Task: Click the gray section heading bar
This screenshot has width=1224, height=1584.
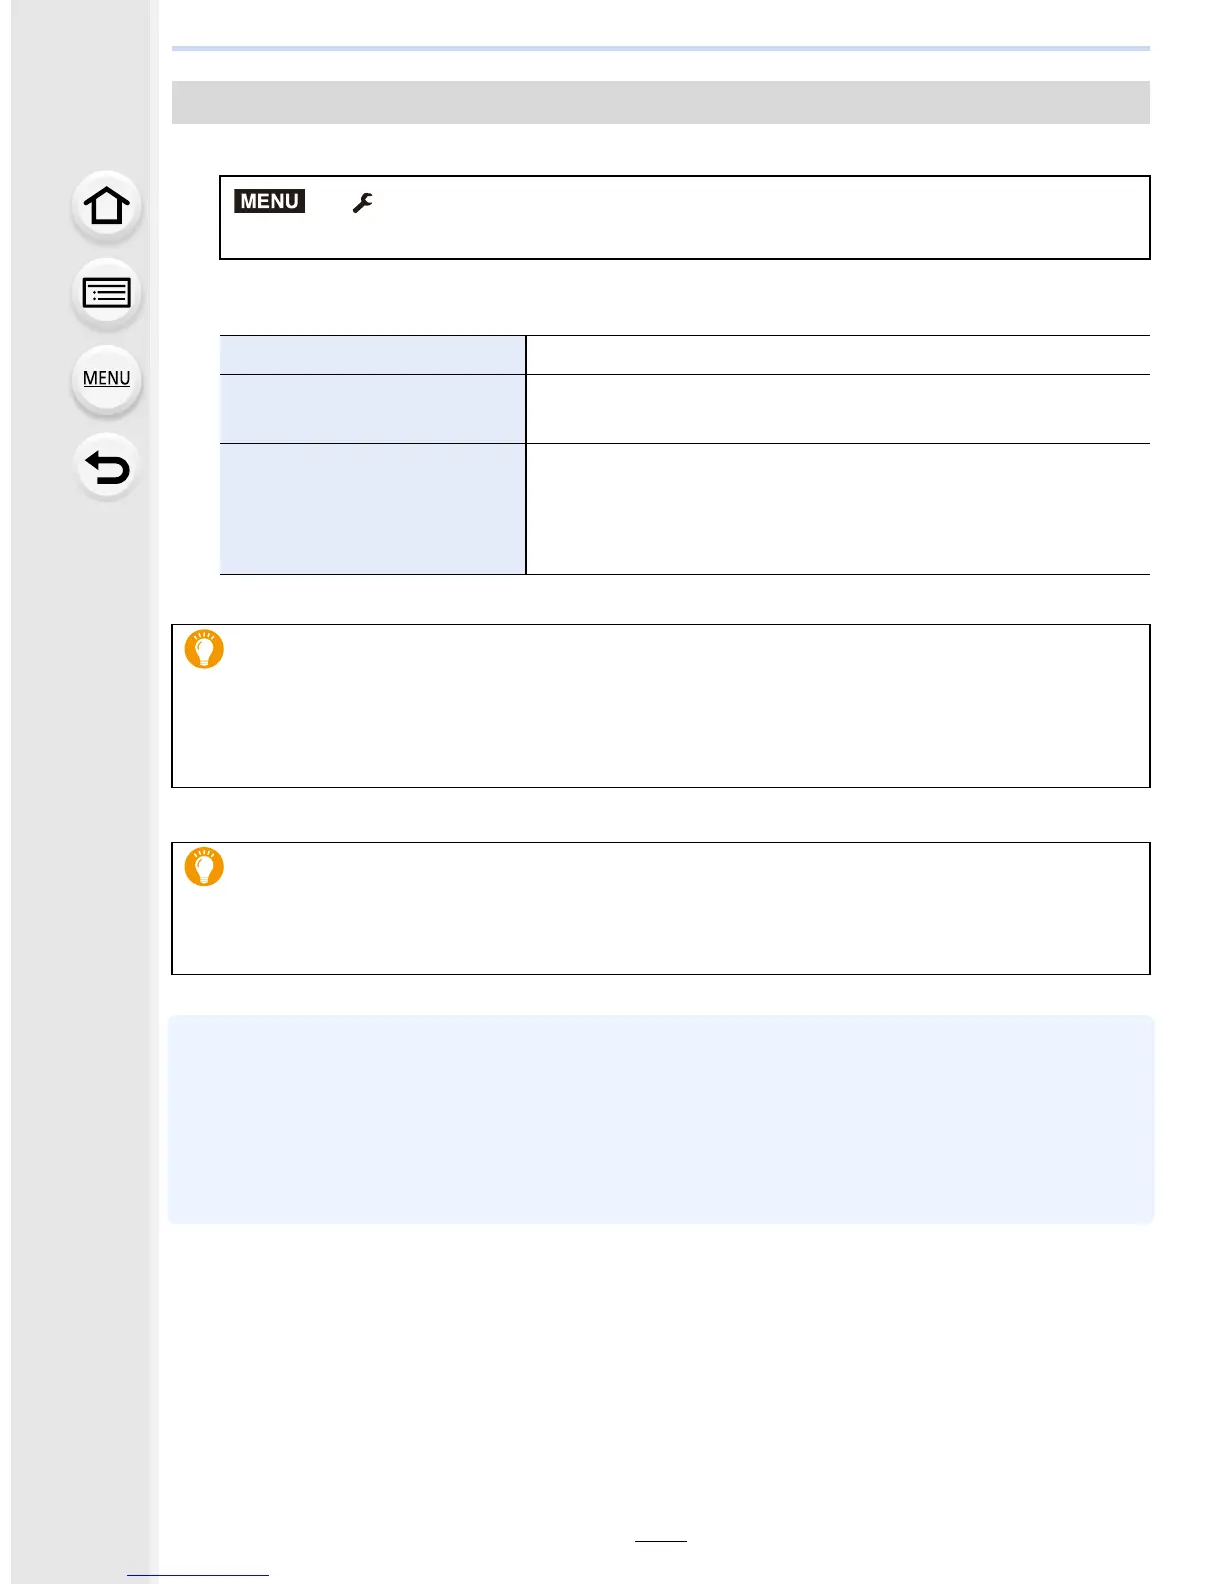Action: 660,102
